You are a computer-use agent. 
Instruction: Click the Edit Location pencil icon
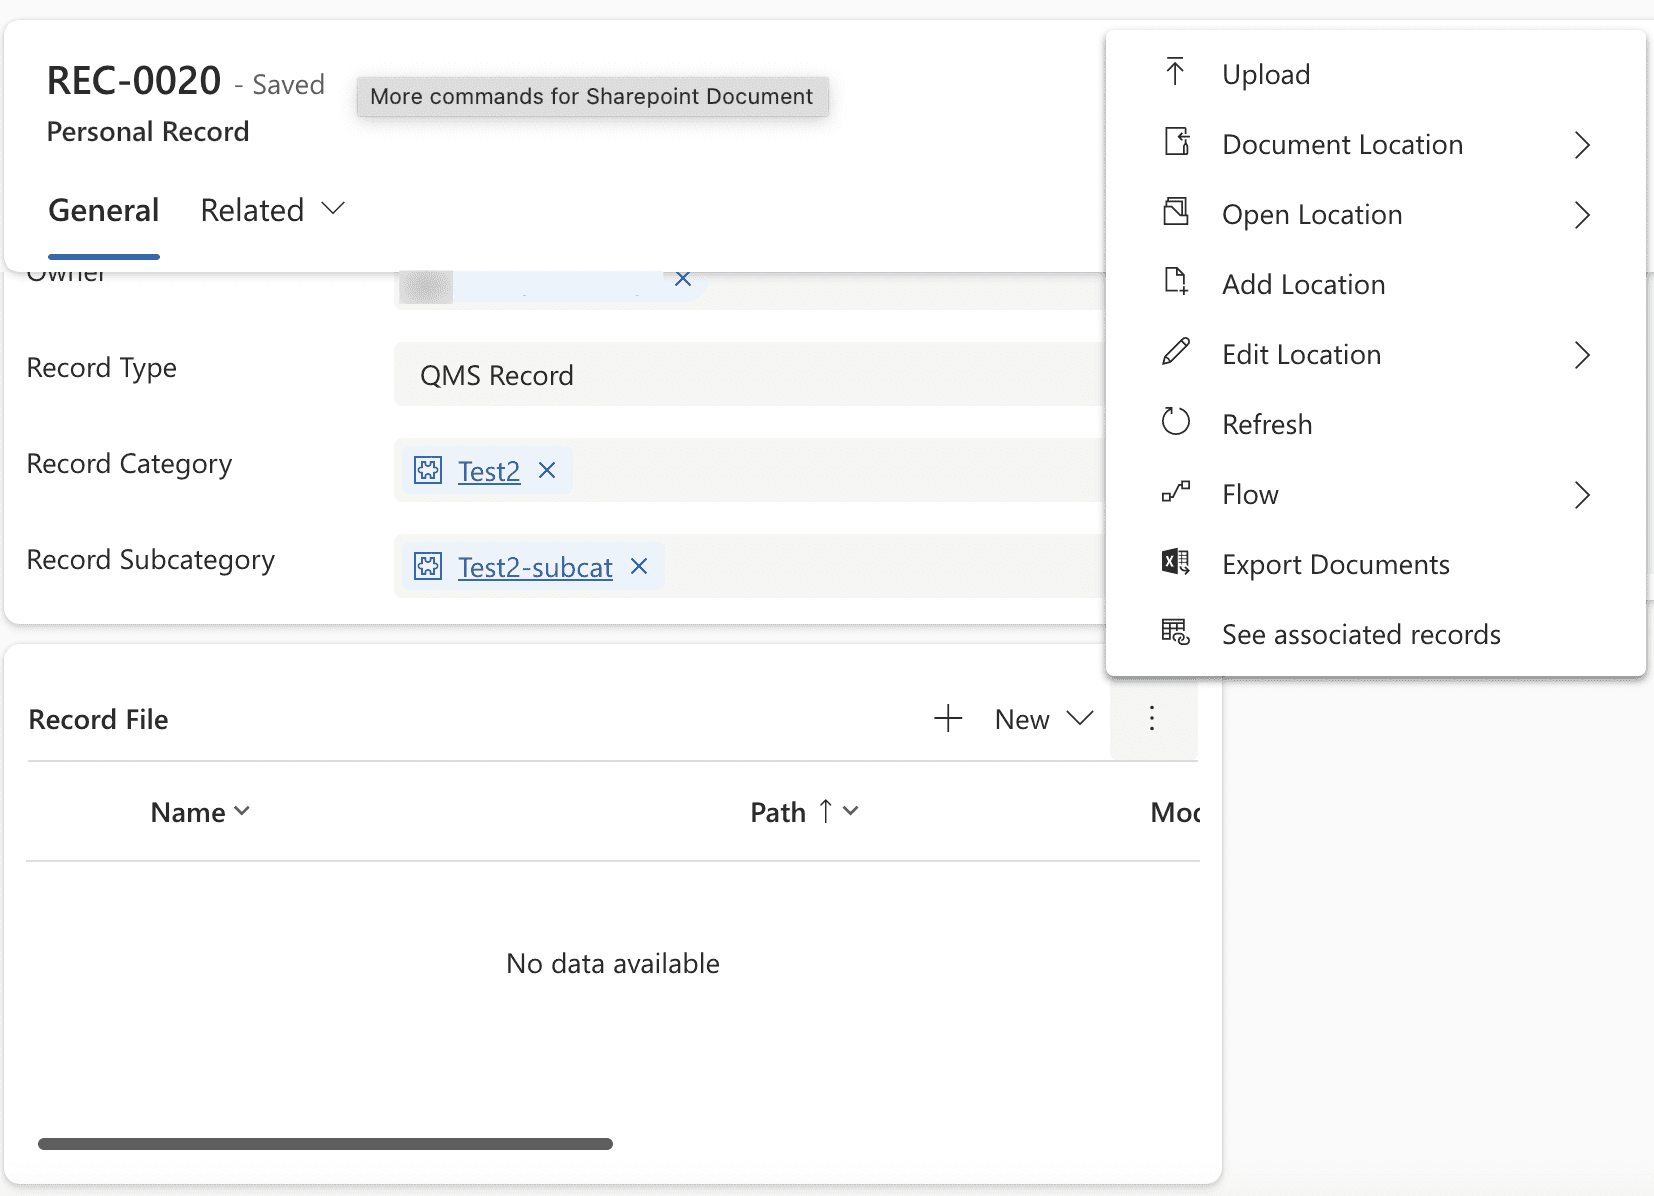(1176, 352)
